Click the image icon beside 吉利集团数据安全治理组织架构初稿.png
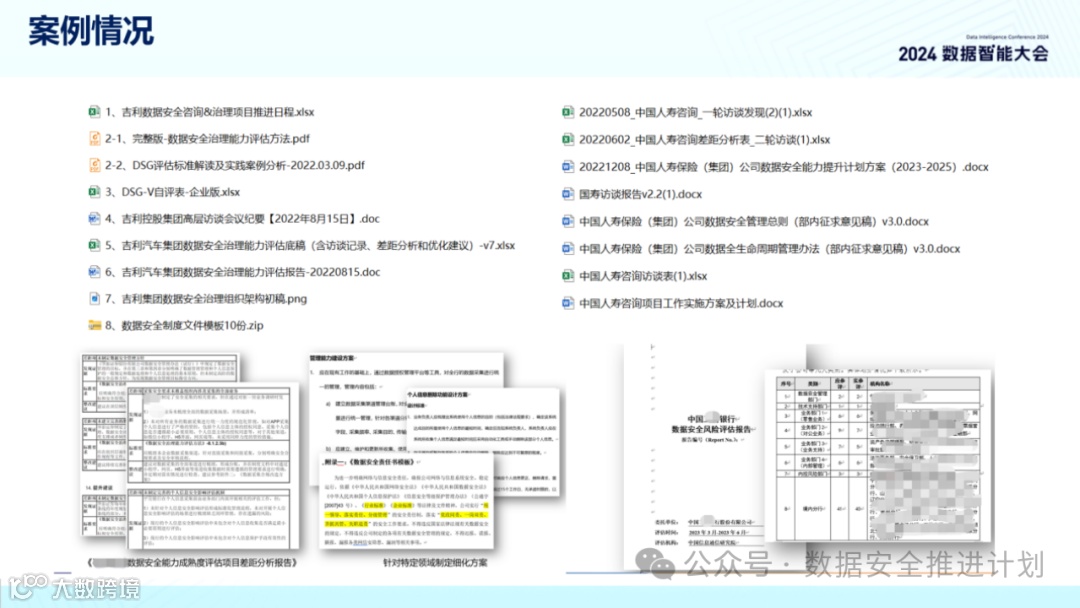This screenshot has height=608, width=1080. point(94,299)
